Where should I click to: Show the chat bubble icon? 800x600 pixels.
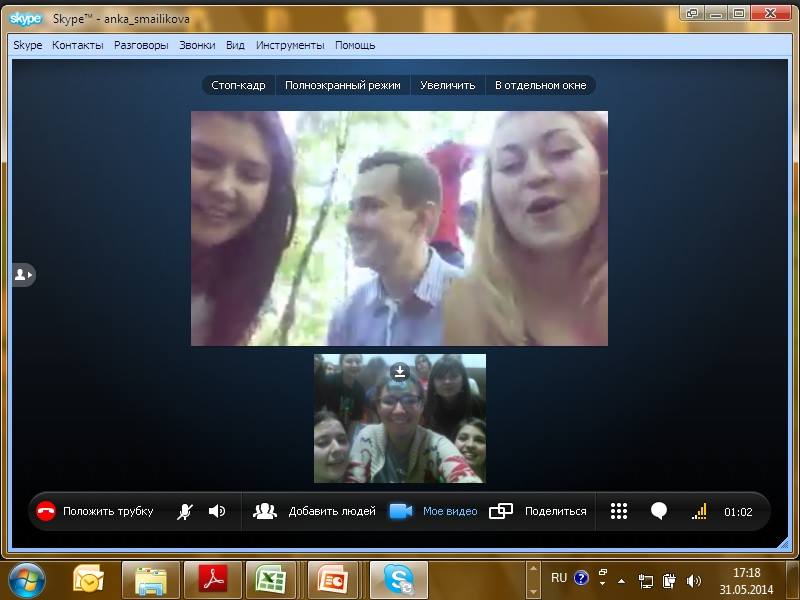659,511
